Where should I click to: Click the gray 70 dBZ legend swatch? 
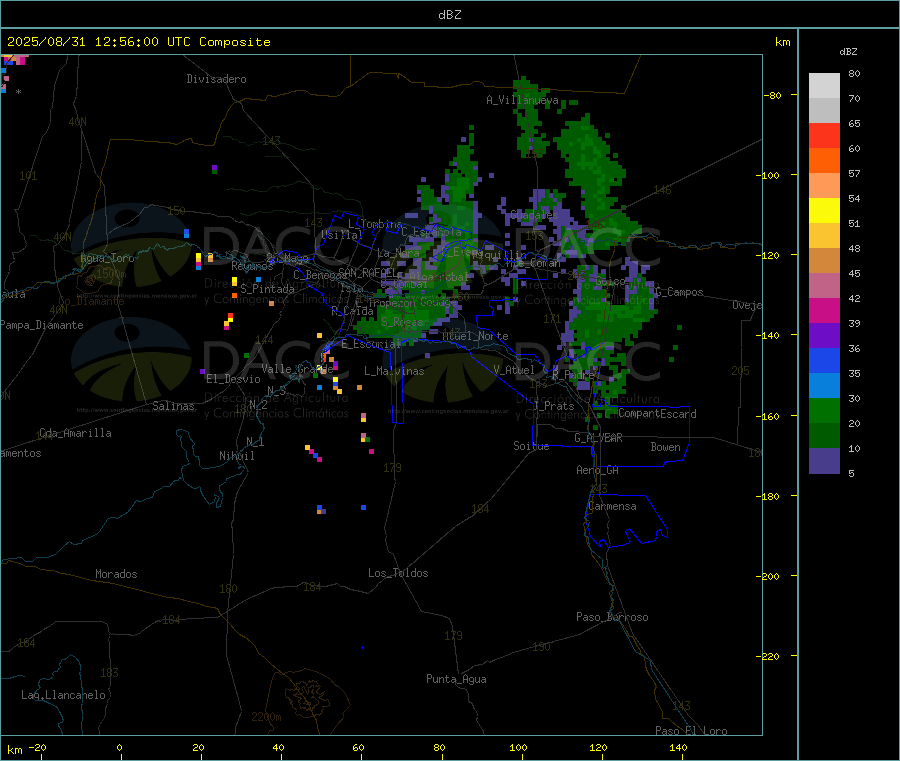pyautogui.click(x=824, y=111)
